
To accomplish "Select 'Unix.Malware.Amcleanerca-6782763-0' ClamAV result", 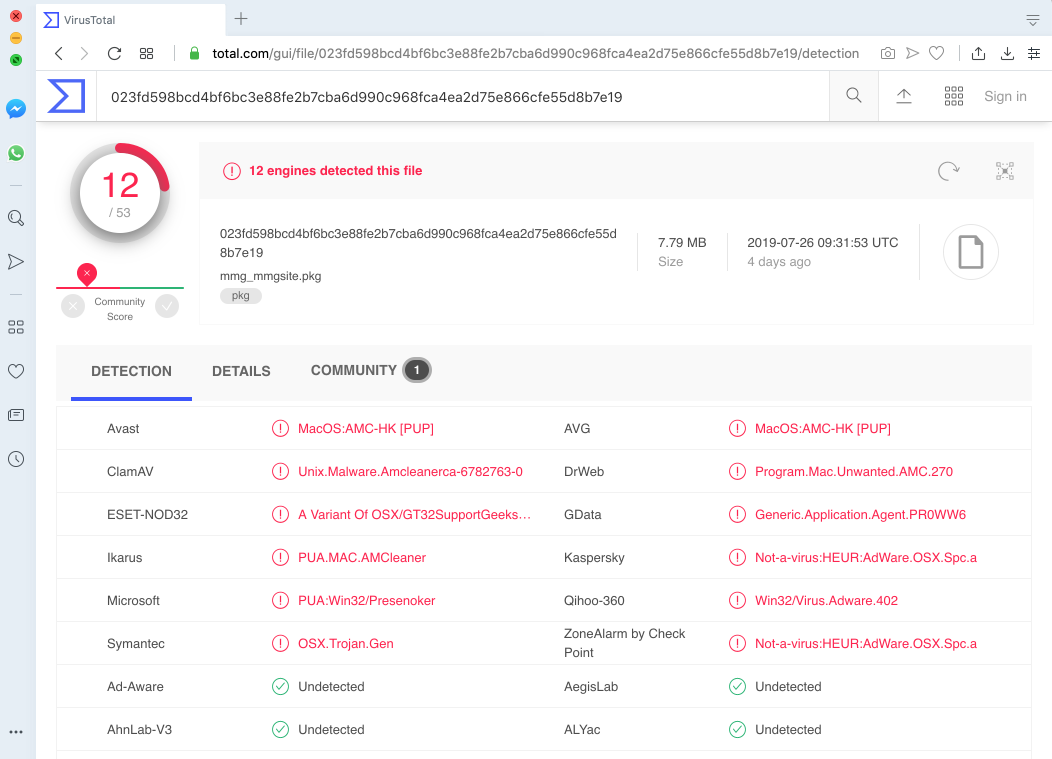I will pyautogui.click(x=410, y=471).
